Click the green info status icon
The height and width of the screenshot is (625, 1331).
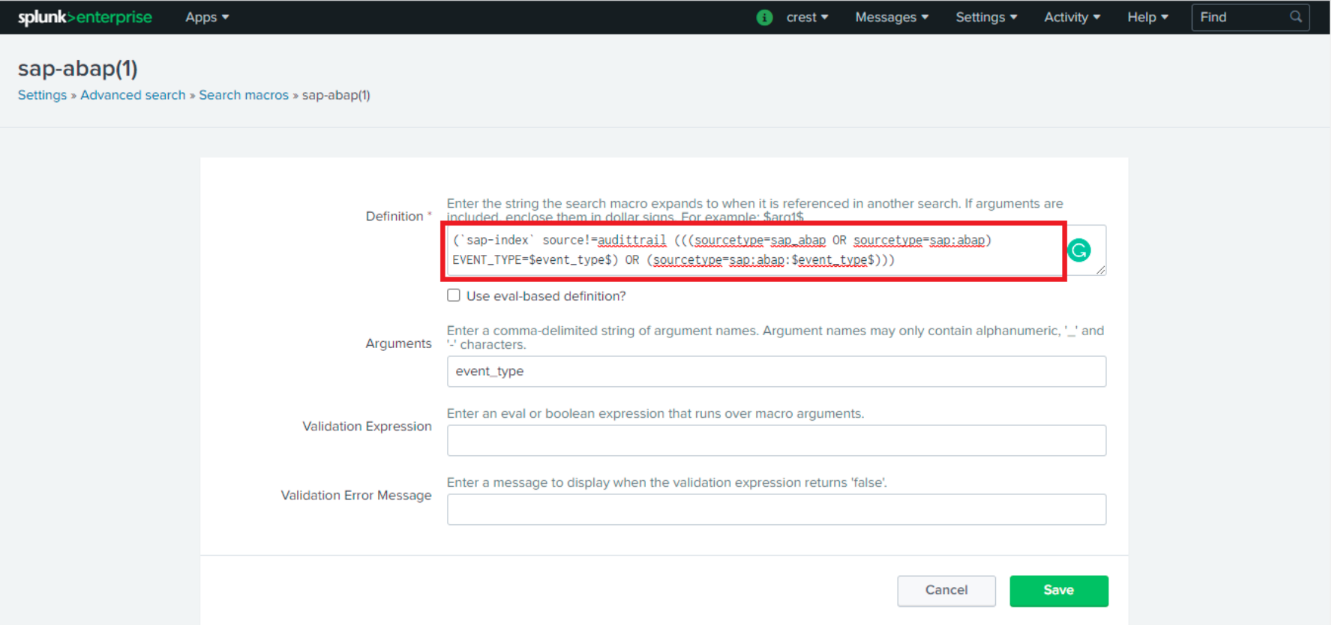(x=765, y=17)
